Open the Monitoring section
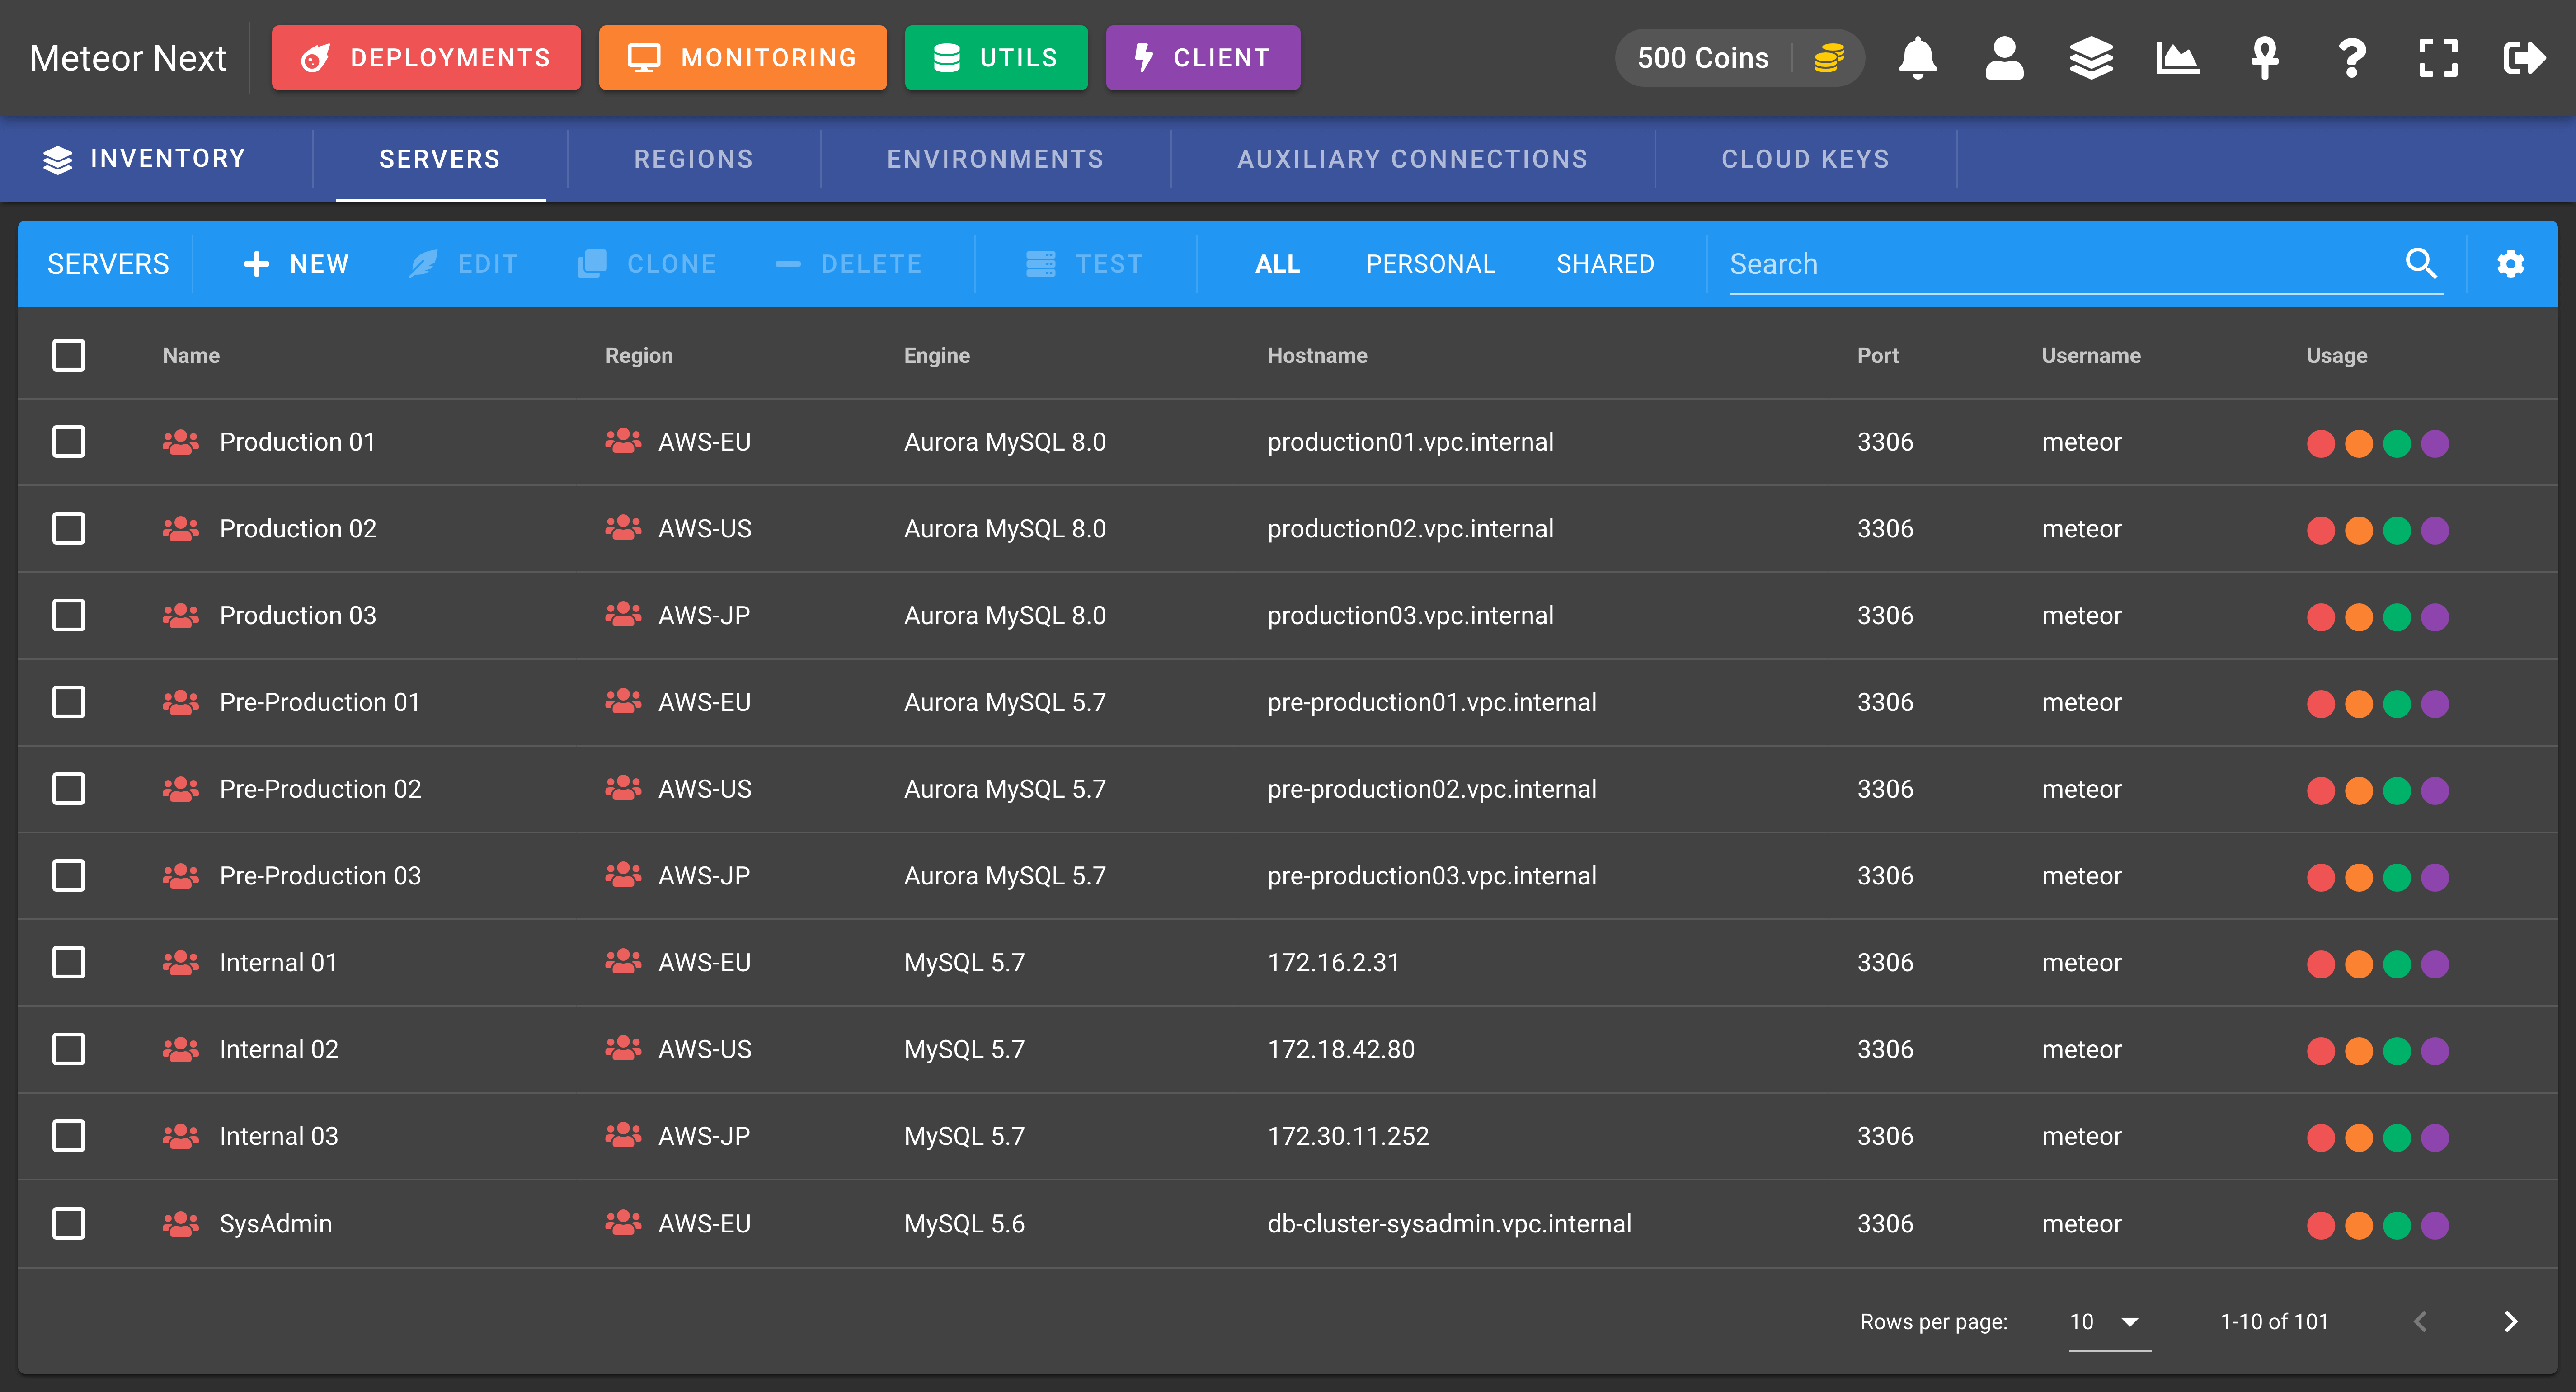This screenshot has height=1392, width=2576. point(743,58)
